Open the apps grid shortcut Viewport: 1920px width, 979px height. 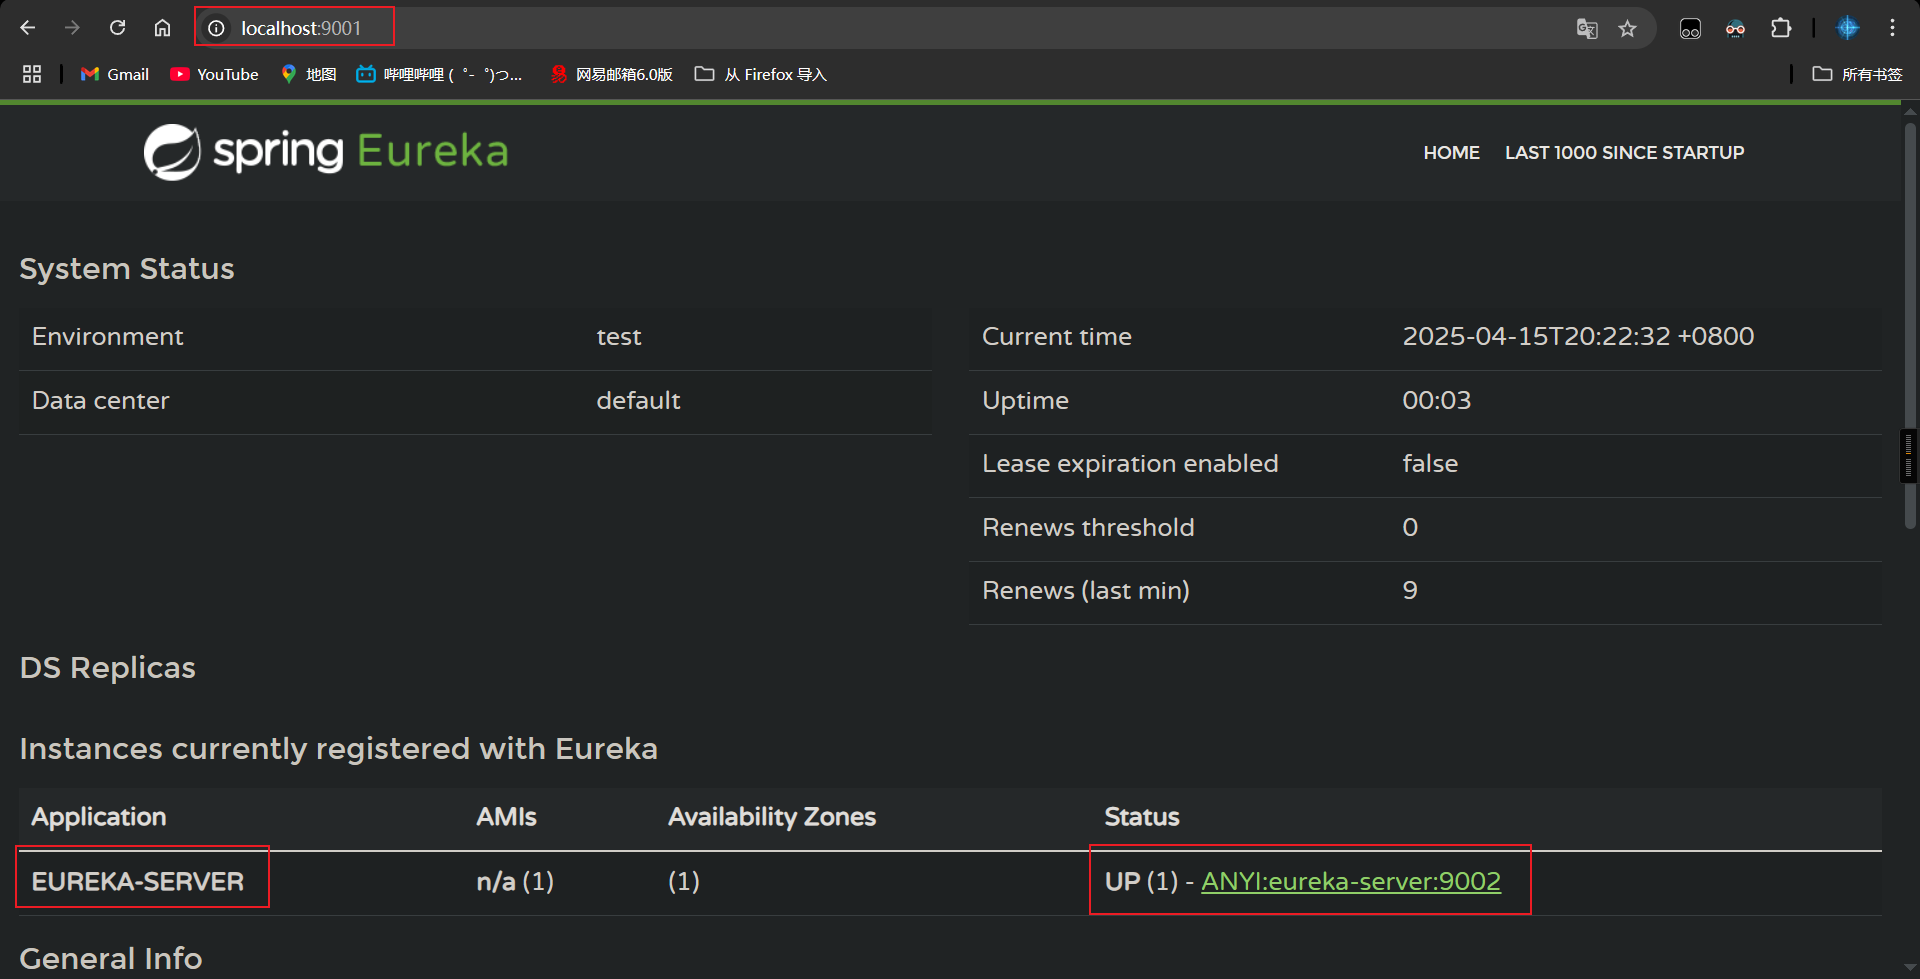(32, 74)
